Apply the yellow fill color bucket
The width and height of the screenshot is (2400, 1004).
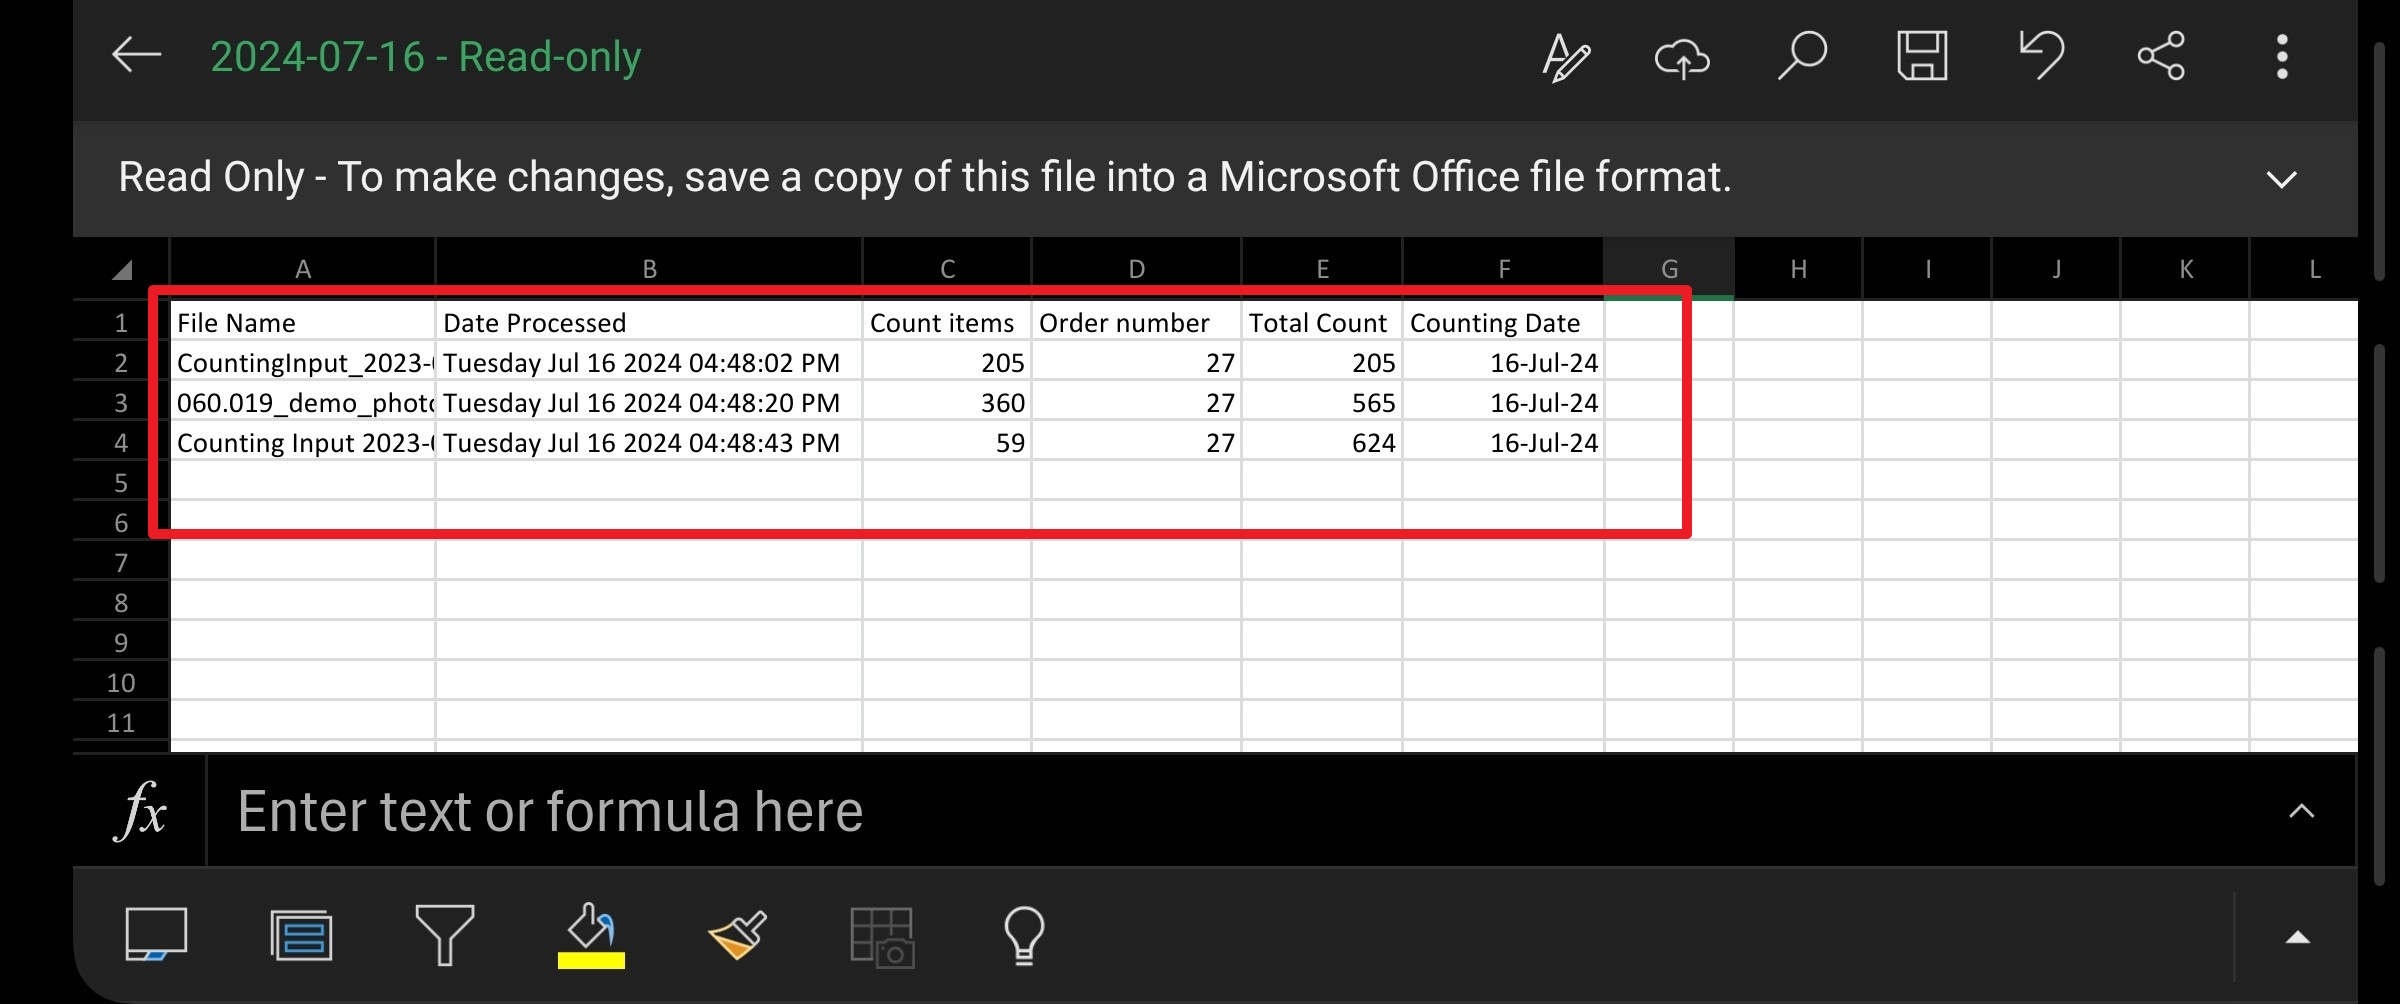tap(591, 935)
